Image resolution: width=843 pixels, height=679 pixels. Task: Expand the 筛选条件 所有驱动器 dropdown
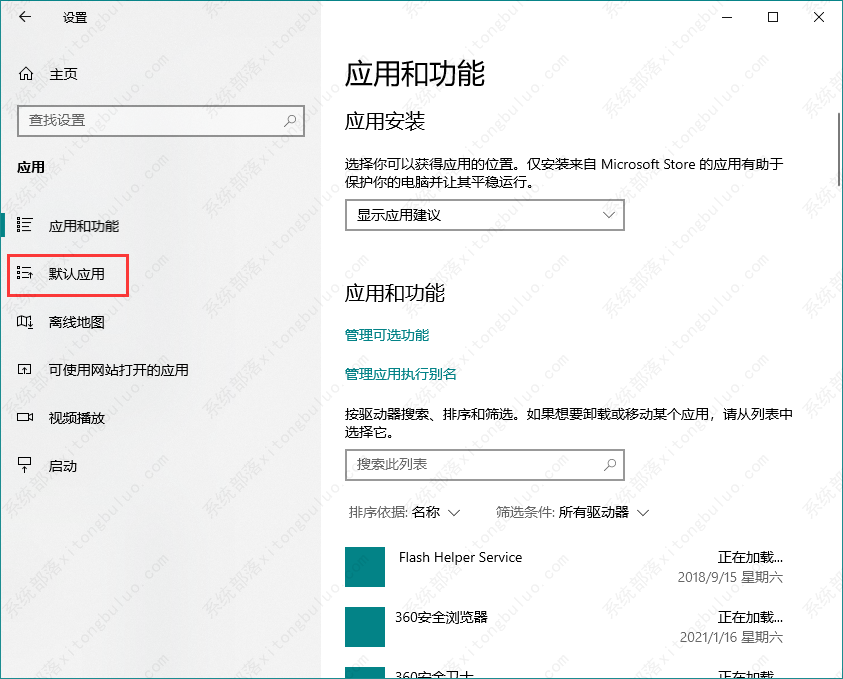pos(572,512)
